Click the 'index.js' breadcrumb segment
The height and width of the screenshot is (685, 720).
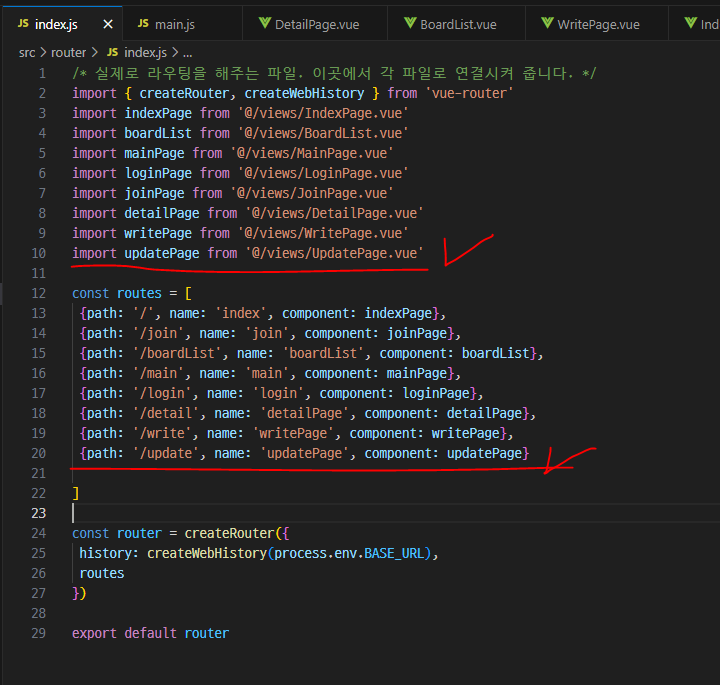[145, 53]
